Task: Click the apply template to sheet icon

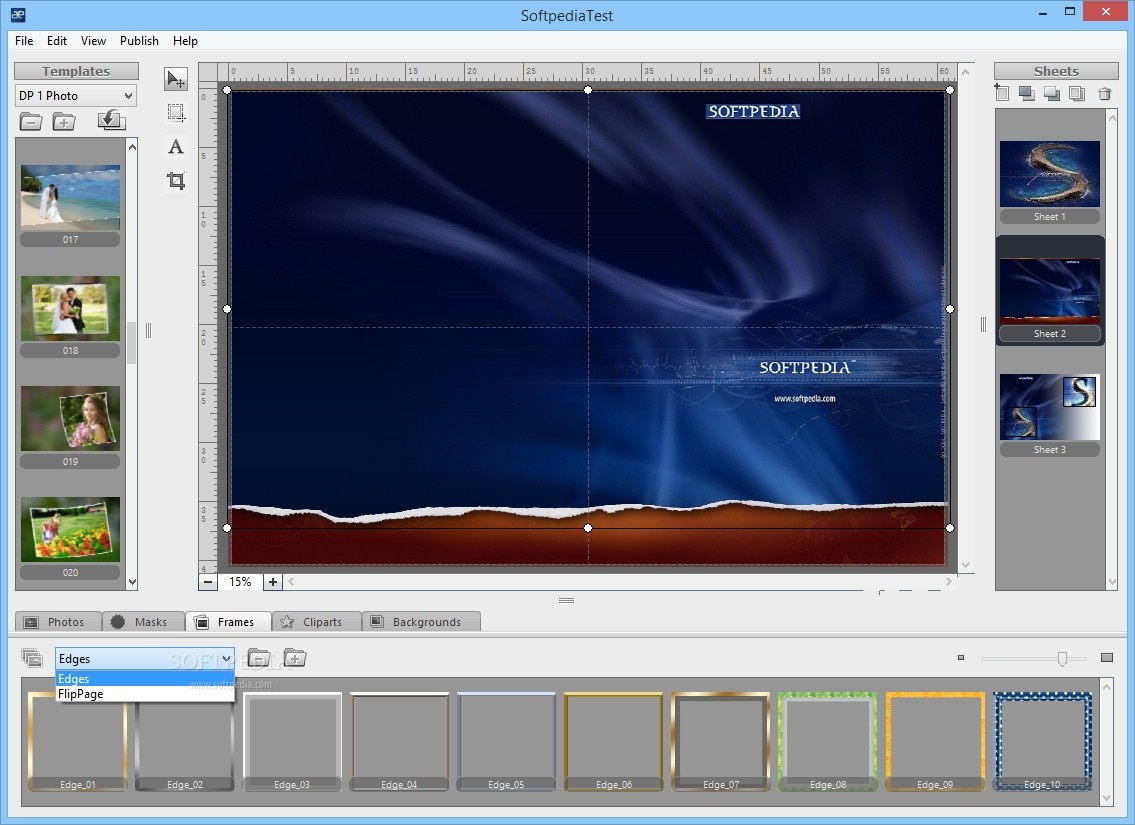Action: pos(111,120)
